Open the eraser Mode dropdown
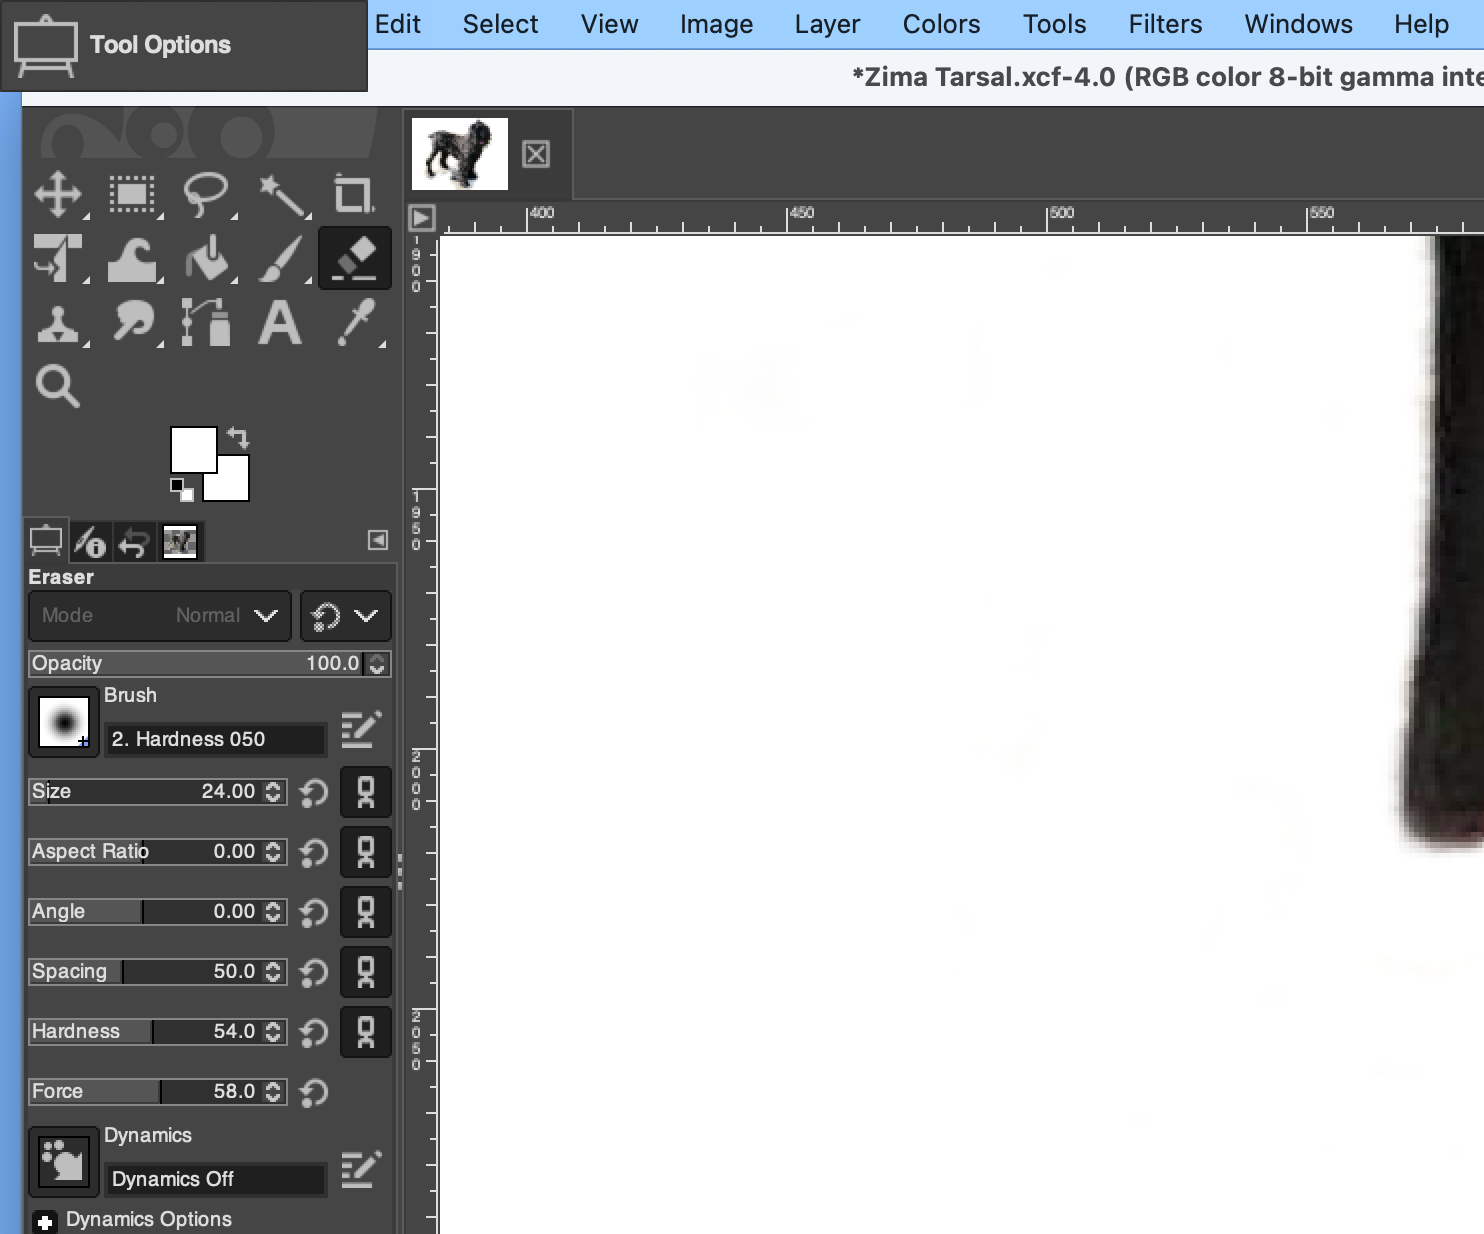 click(x=160, y=615)
